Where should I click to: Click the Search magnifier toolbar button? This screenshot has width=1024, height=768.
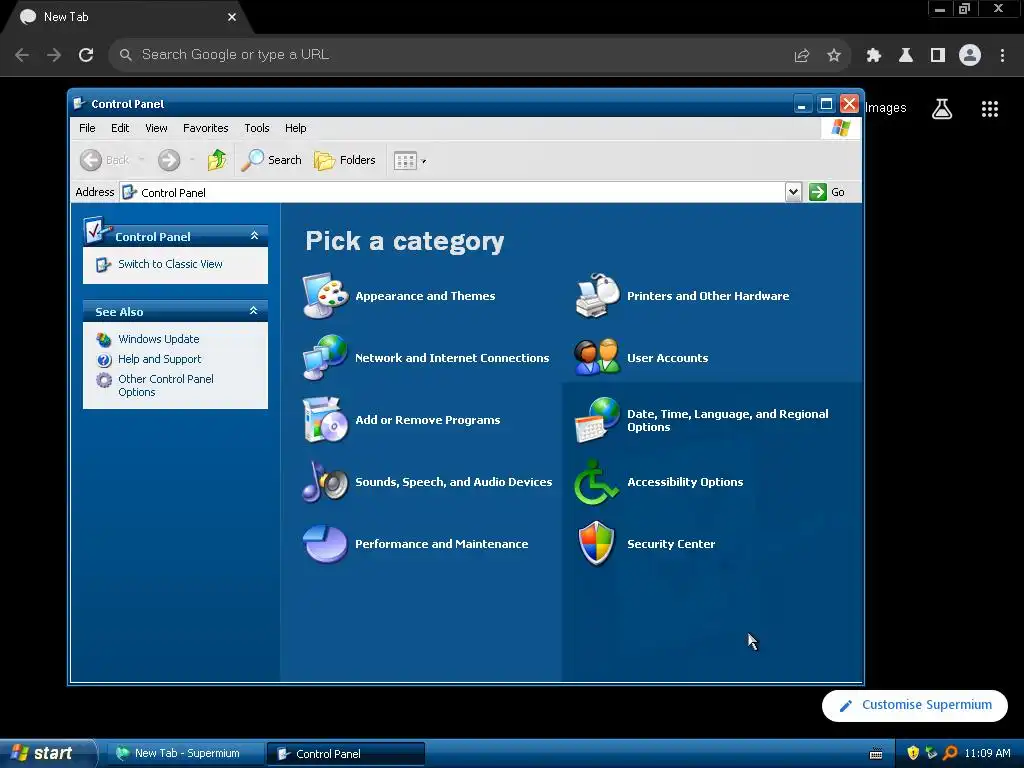(272, 160)
